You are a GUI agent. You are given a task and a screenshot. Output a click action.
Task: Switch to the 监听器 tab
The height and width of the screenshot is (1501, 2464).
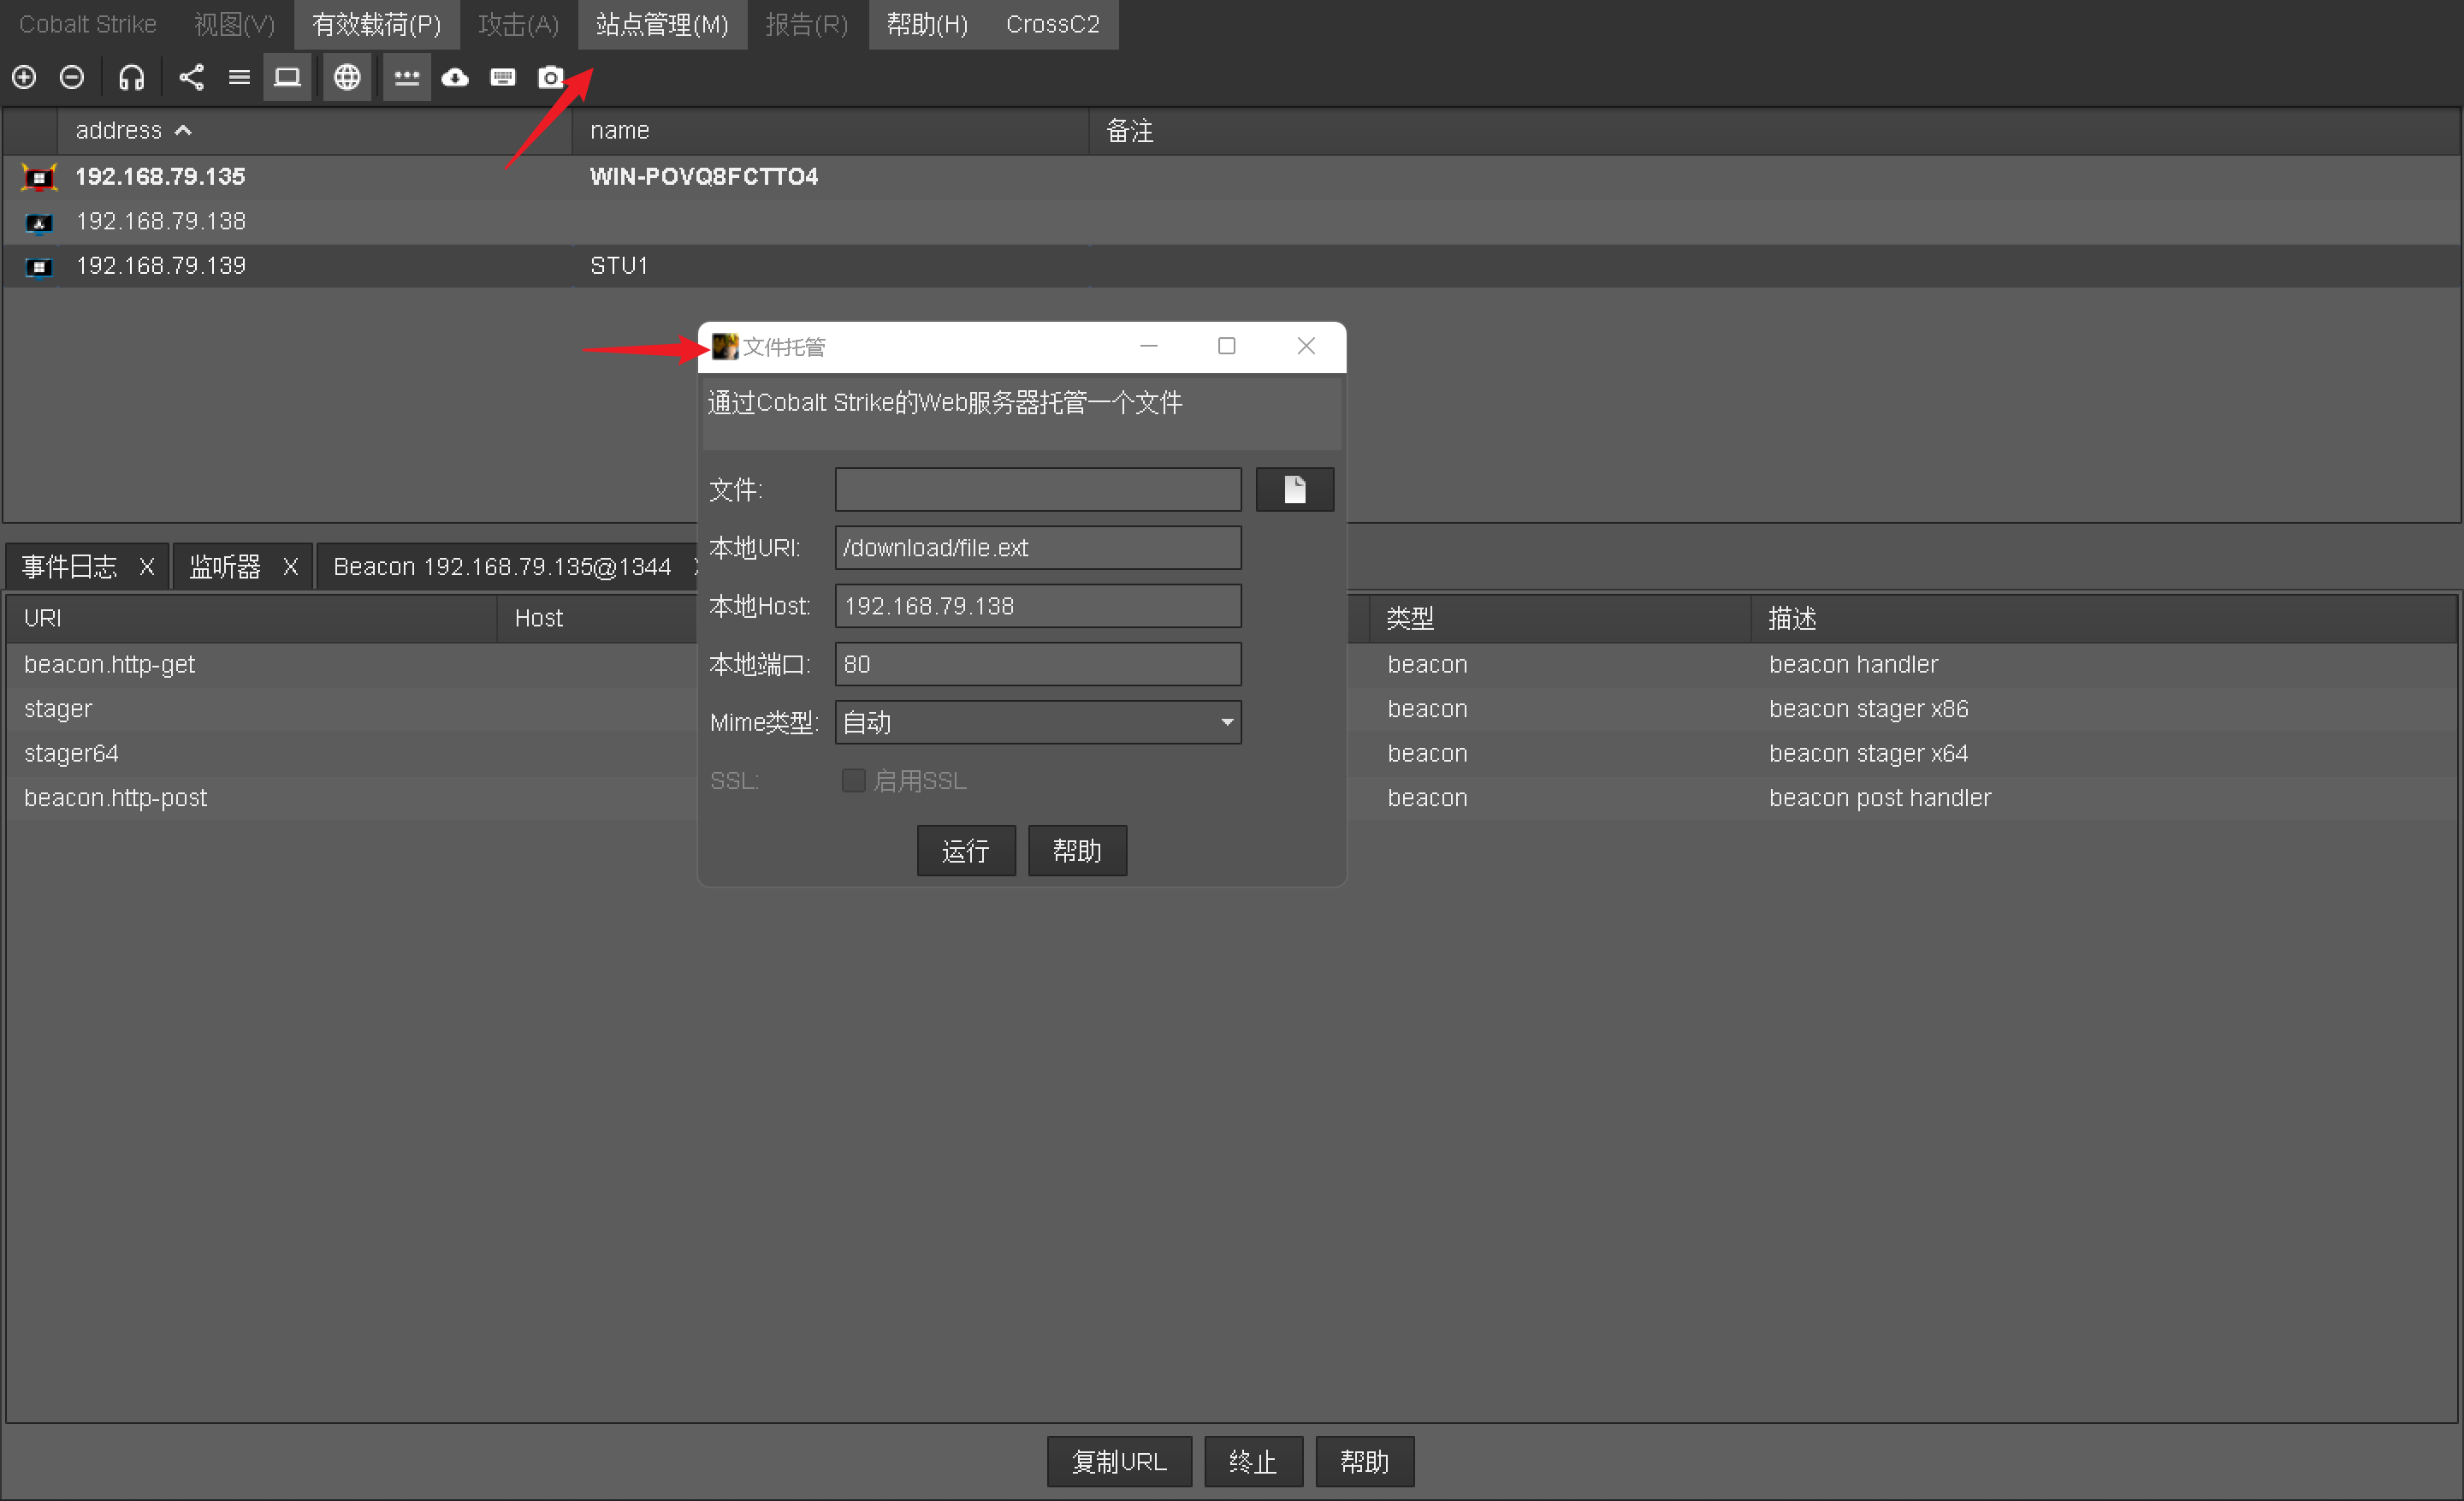pyautogui.click(x=225, y=566)
